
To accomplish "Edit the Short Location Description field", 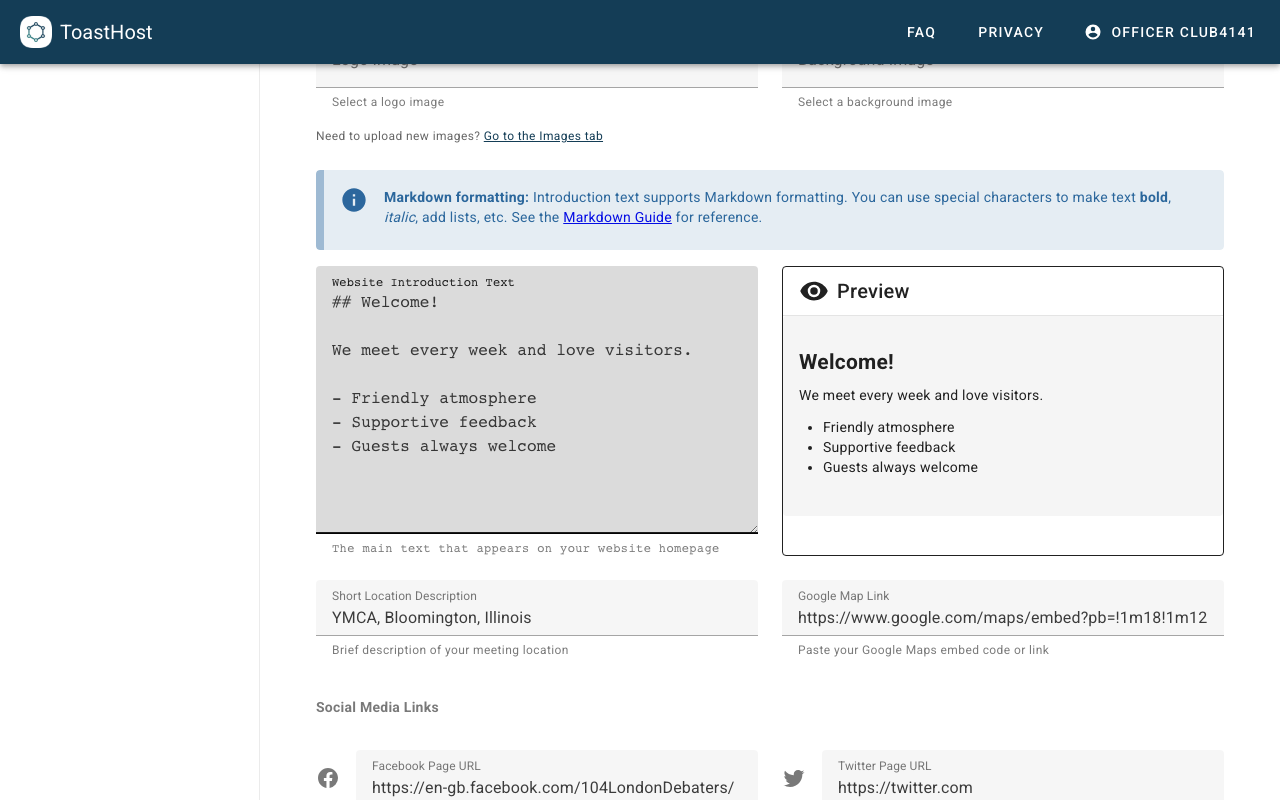I will point(537,617).
